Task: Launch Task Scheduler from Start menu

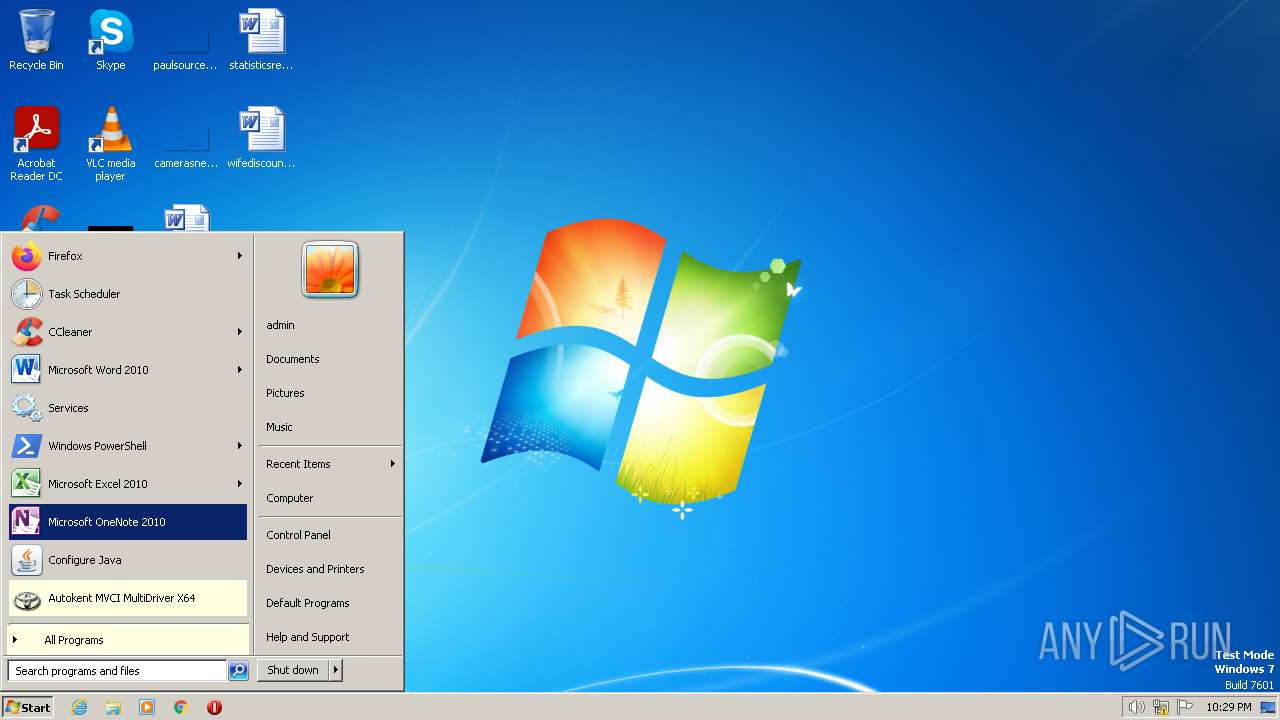Action: (128, 294)
